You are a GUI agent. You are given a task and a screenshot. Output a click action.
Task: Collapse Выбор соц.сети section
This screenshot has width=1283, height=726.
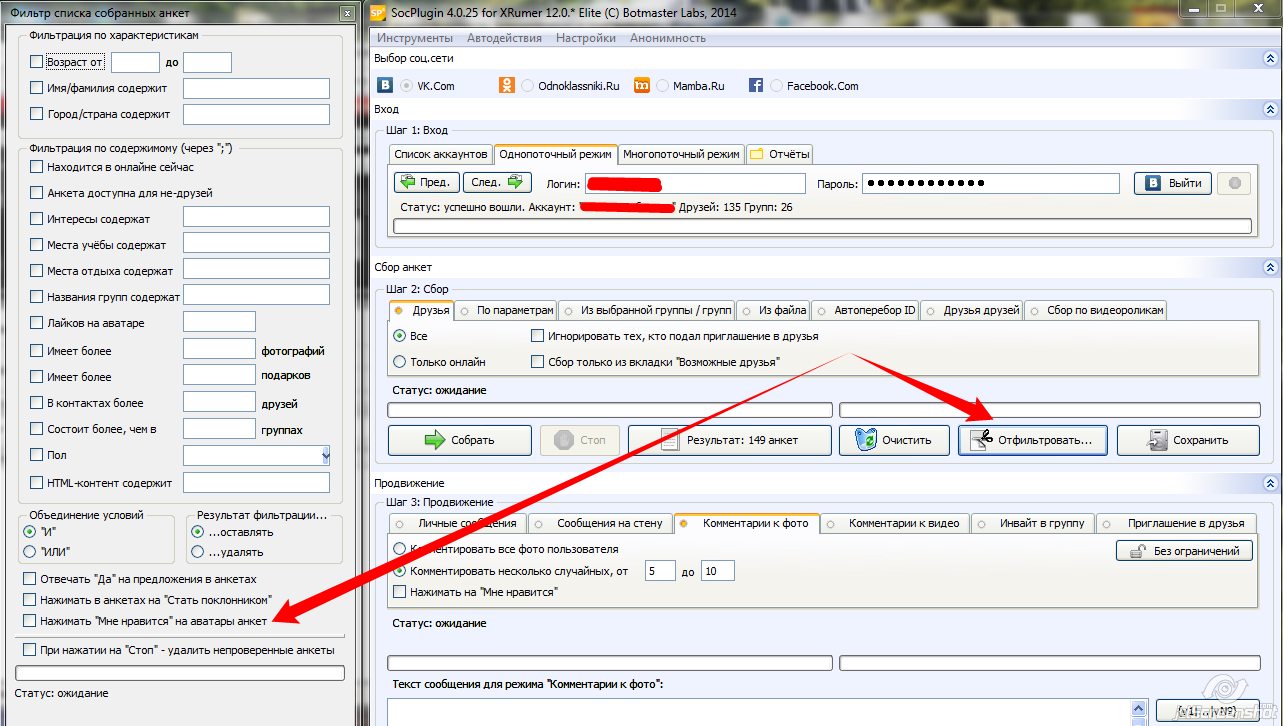(x=1270, y=59)
